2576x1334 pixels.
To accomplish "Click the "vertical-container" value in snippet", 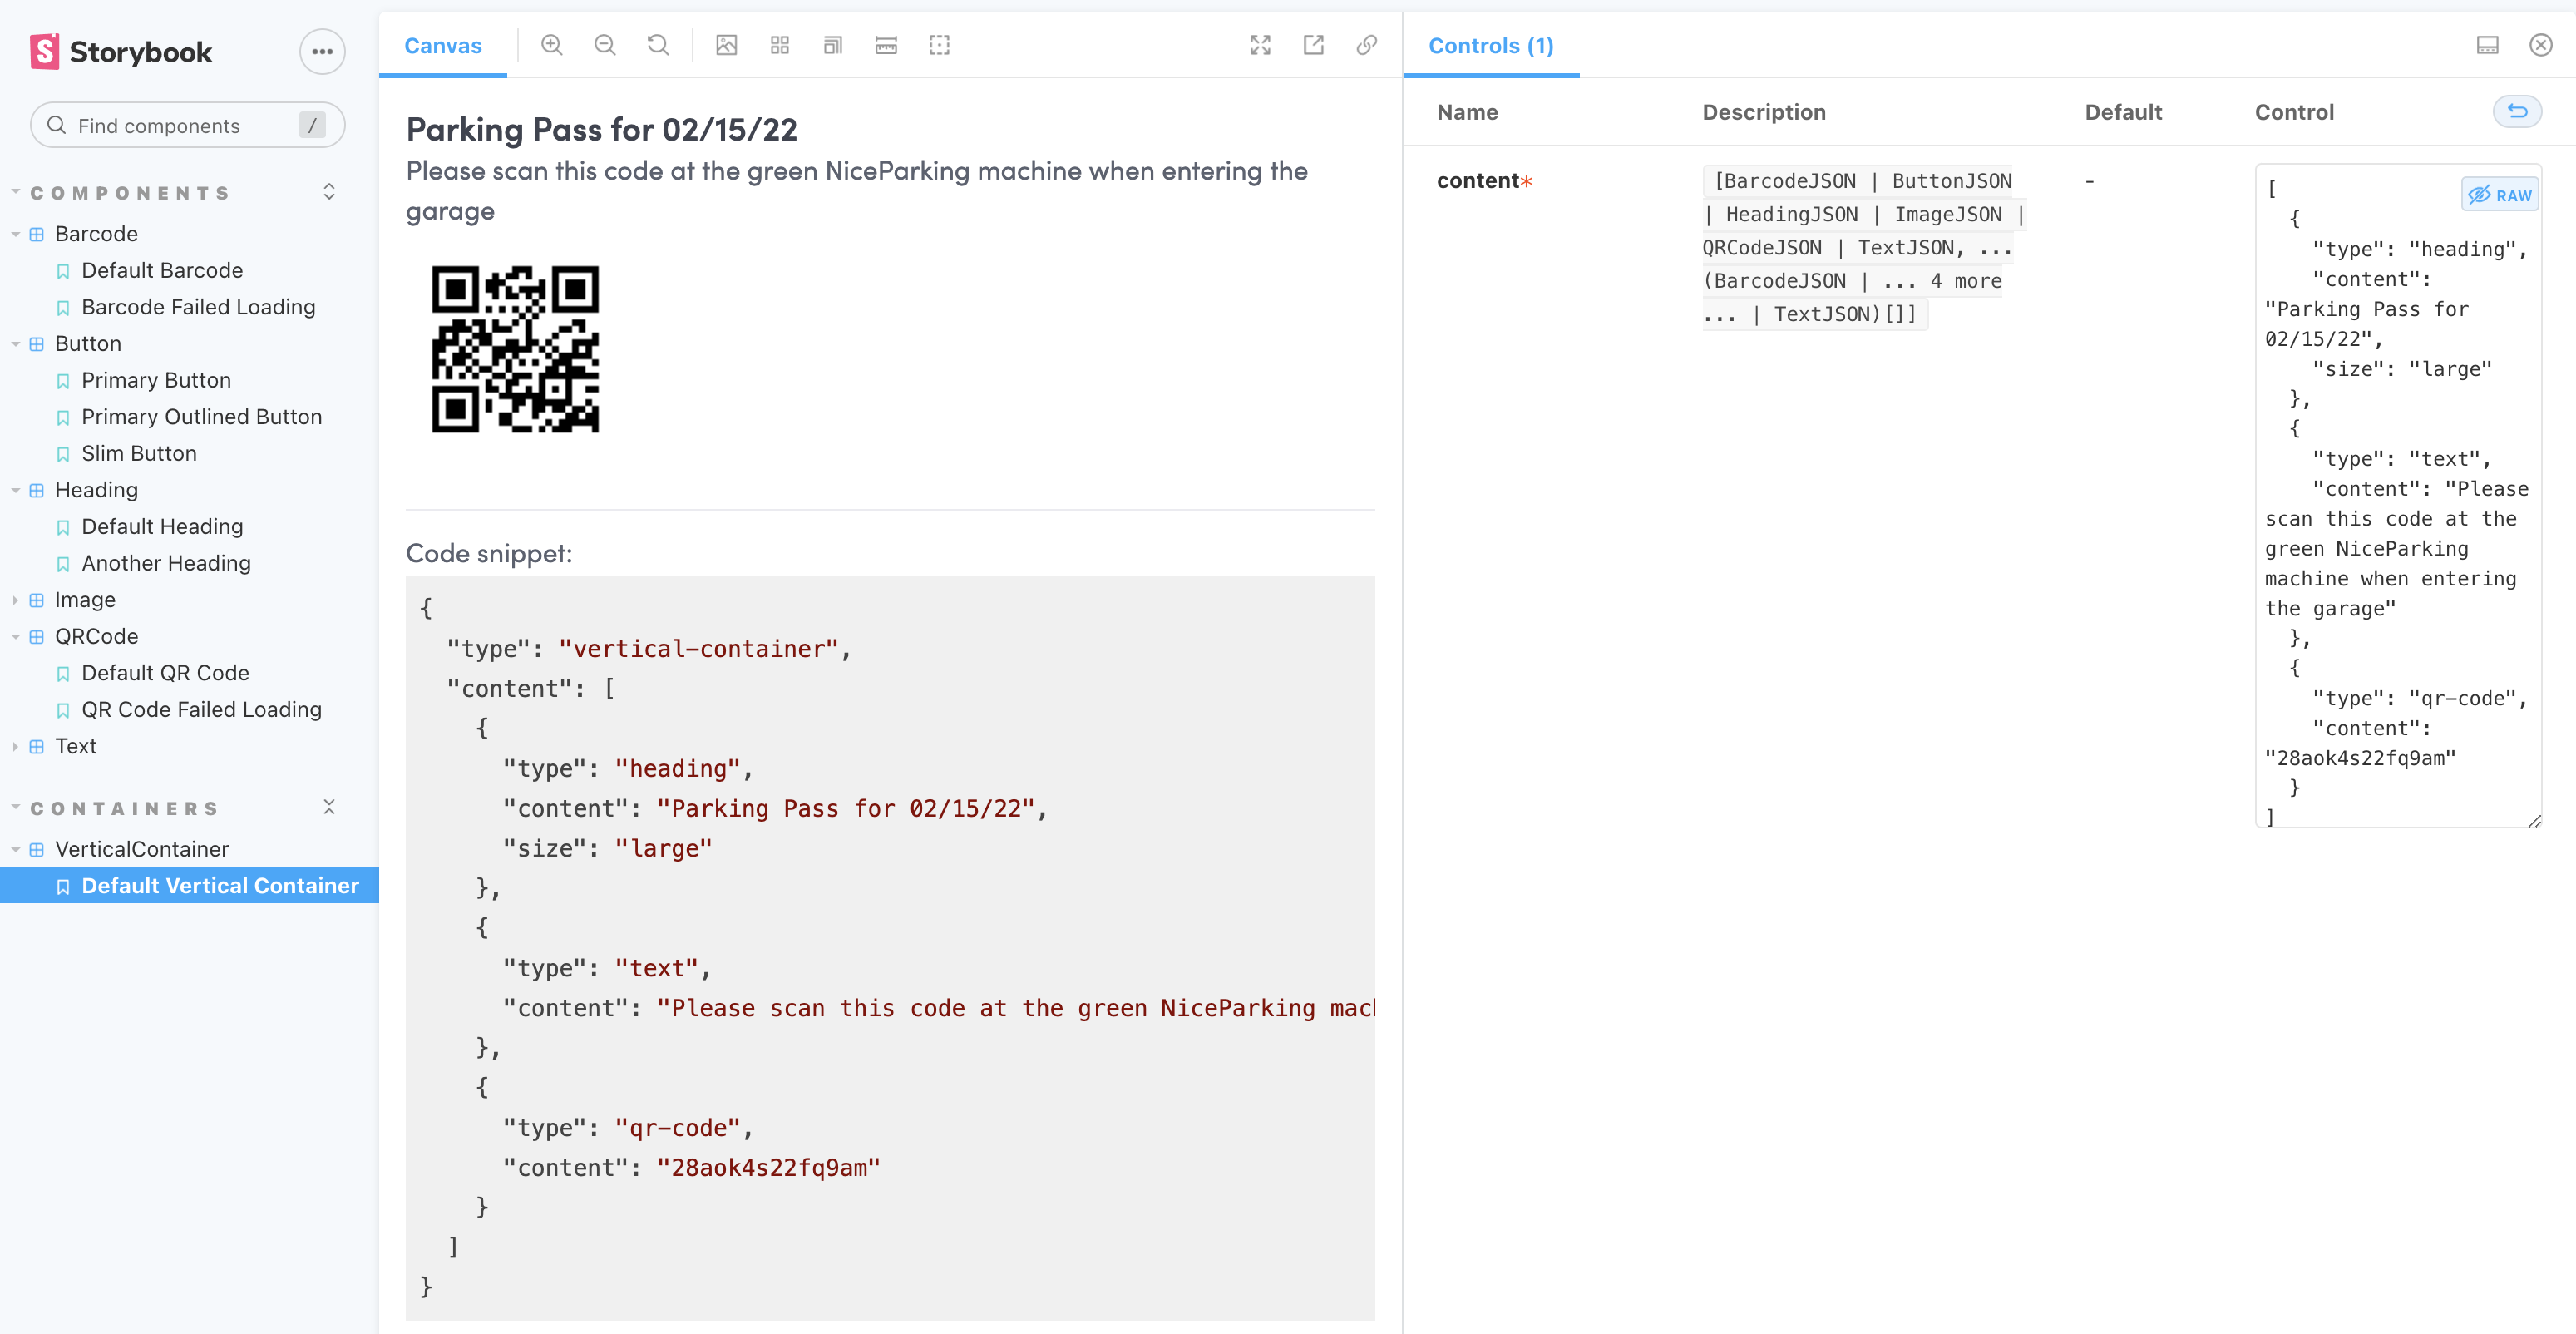I will [698, 648].
